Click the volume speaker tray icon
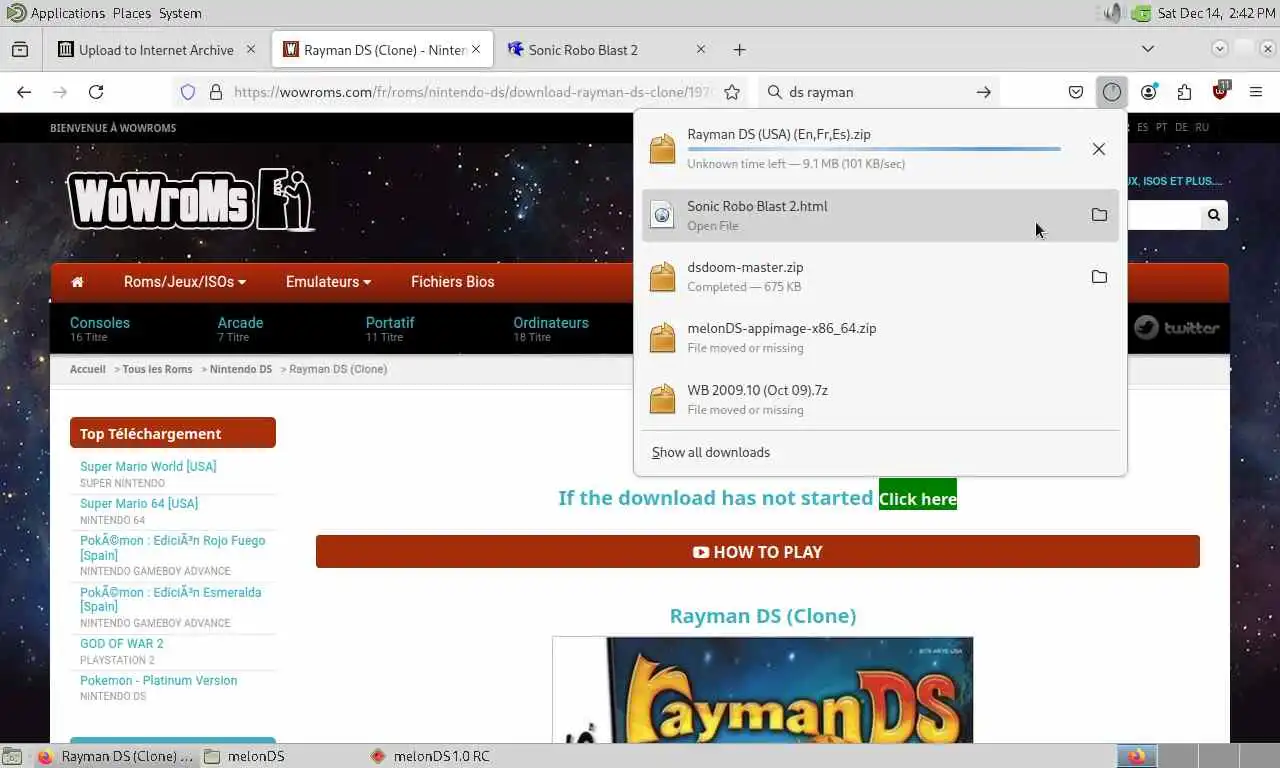The image size is (1280, 768). 1113,13
